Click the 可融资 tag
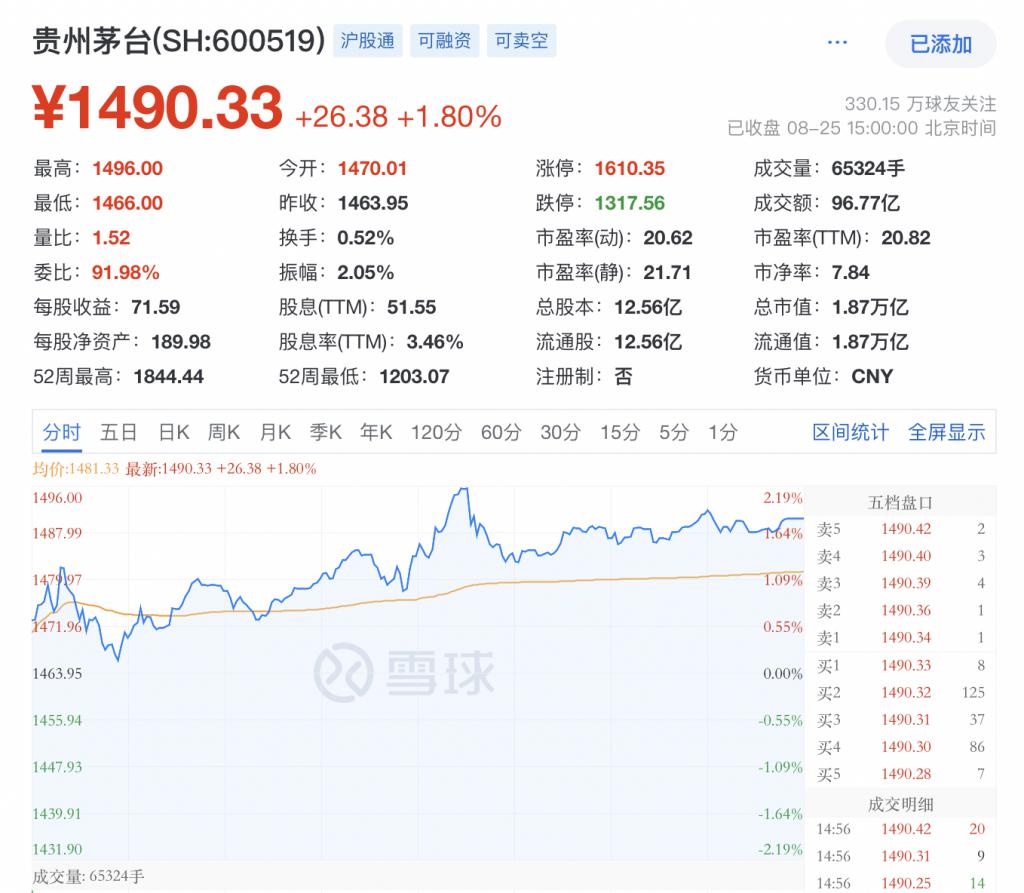1024x893 pixels. (x=445, y=41)
